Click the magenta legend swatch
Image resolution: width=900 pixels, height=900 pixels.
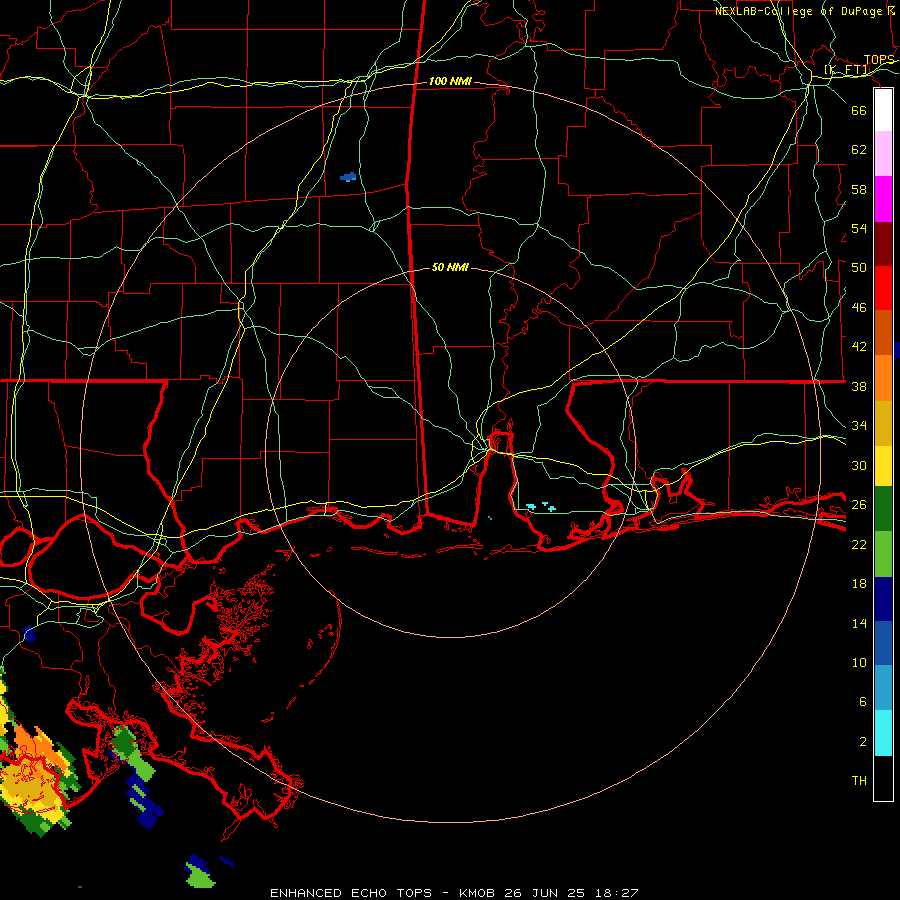pyautogui.click(x=883, y=199)
